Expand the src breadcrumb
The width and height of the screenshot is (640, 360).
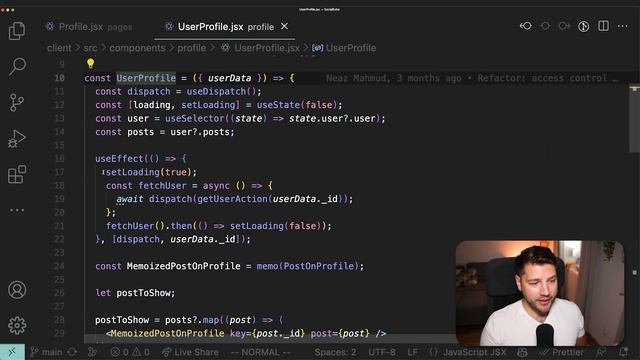pyautogui.click(x=91, y=48)
